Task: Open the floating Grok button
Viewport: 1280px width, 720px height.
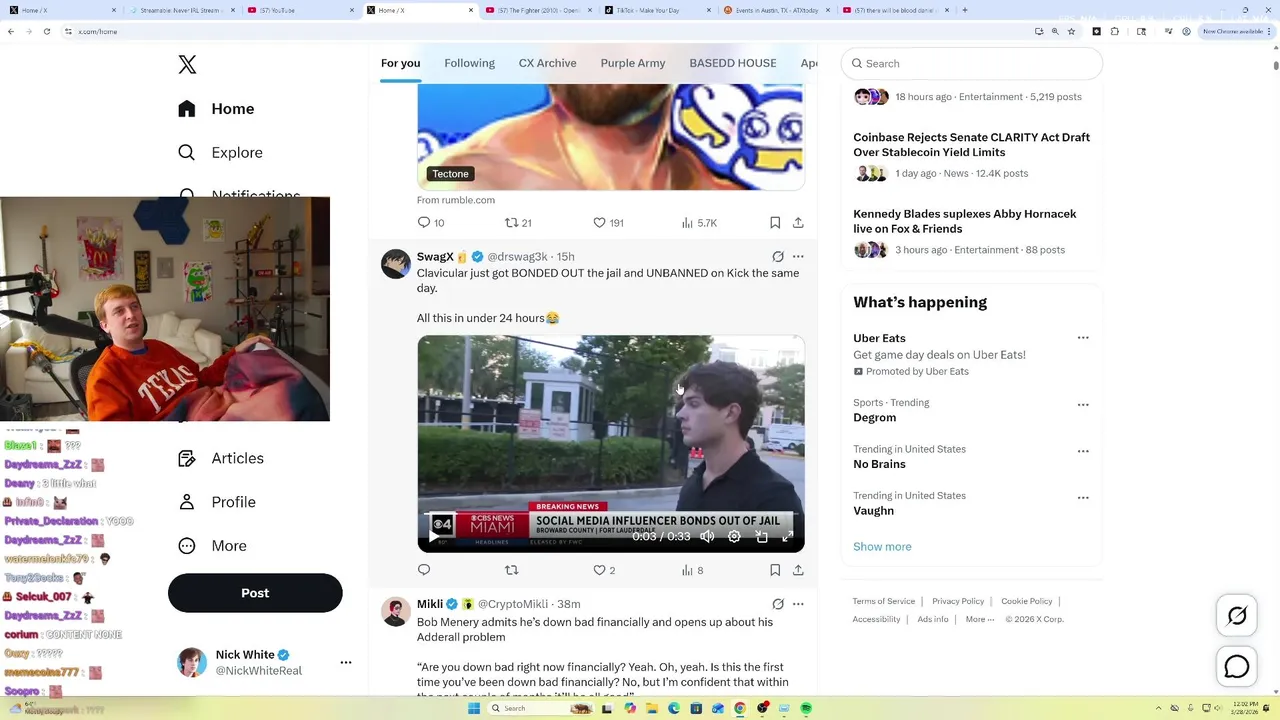Action: (1237, 616)
